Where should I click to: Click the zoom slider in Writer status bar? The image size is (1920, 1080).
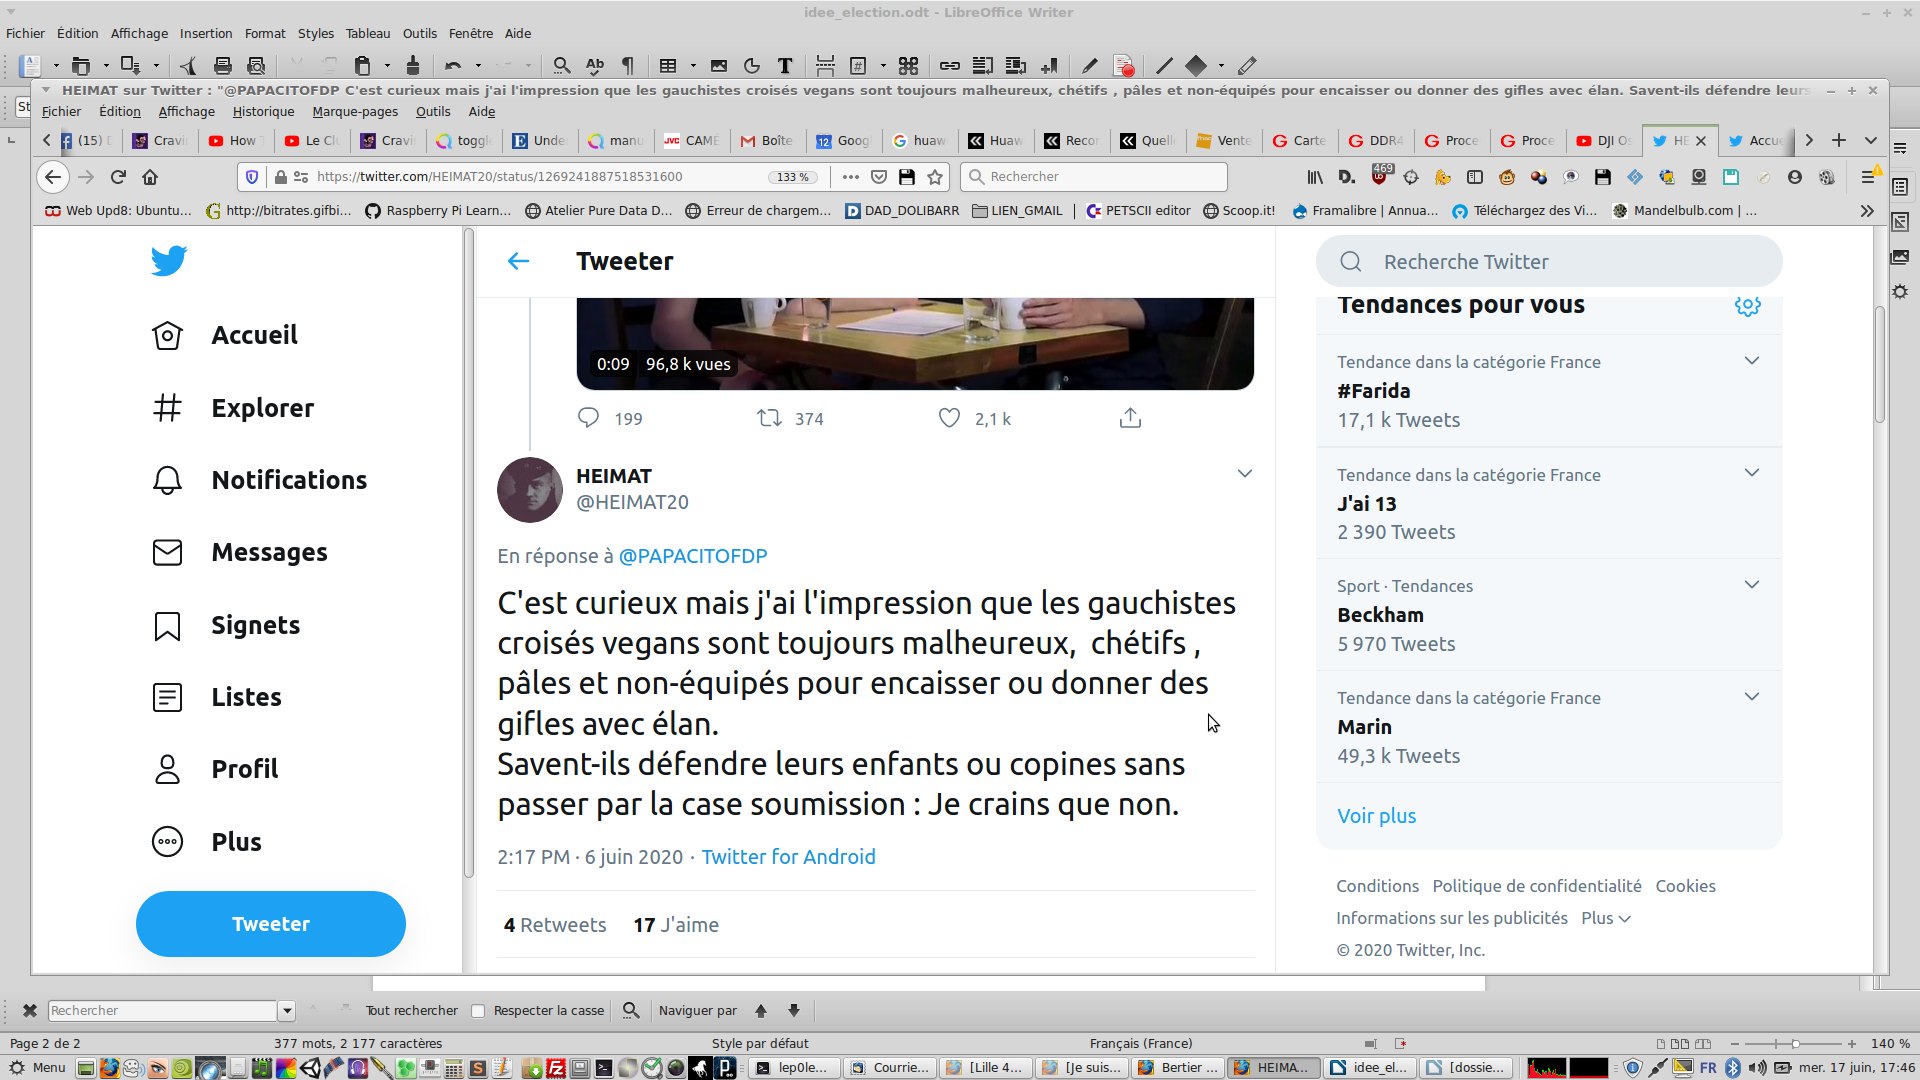[1794, 1044]
